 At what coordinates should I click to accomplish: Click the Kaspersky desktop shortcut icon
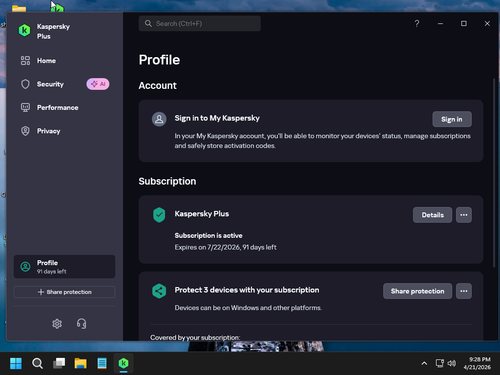click(57, 8)
